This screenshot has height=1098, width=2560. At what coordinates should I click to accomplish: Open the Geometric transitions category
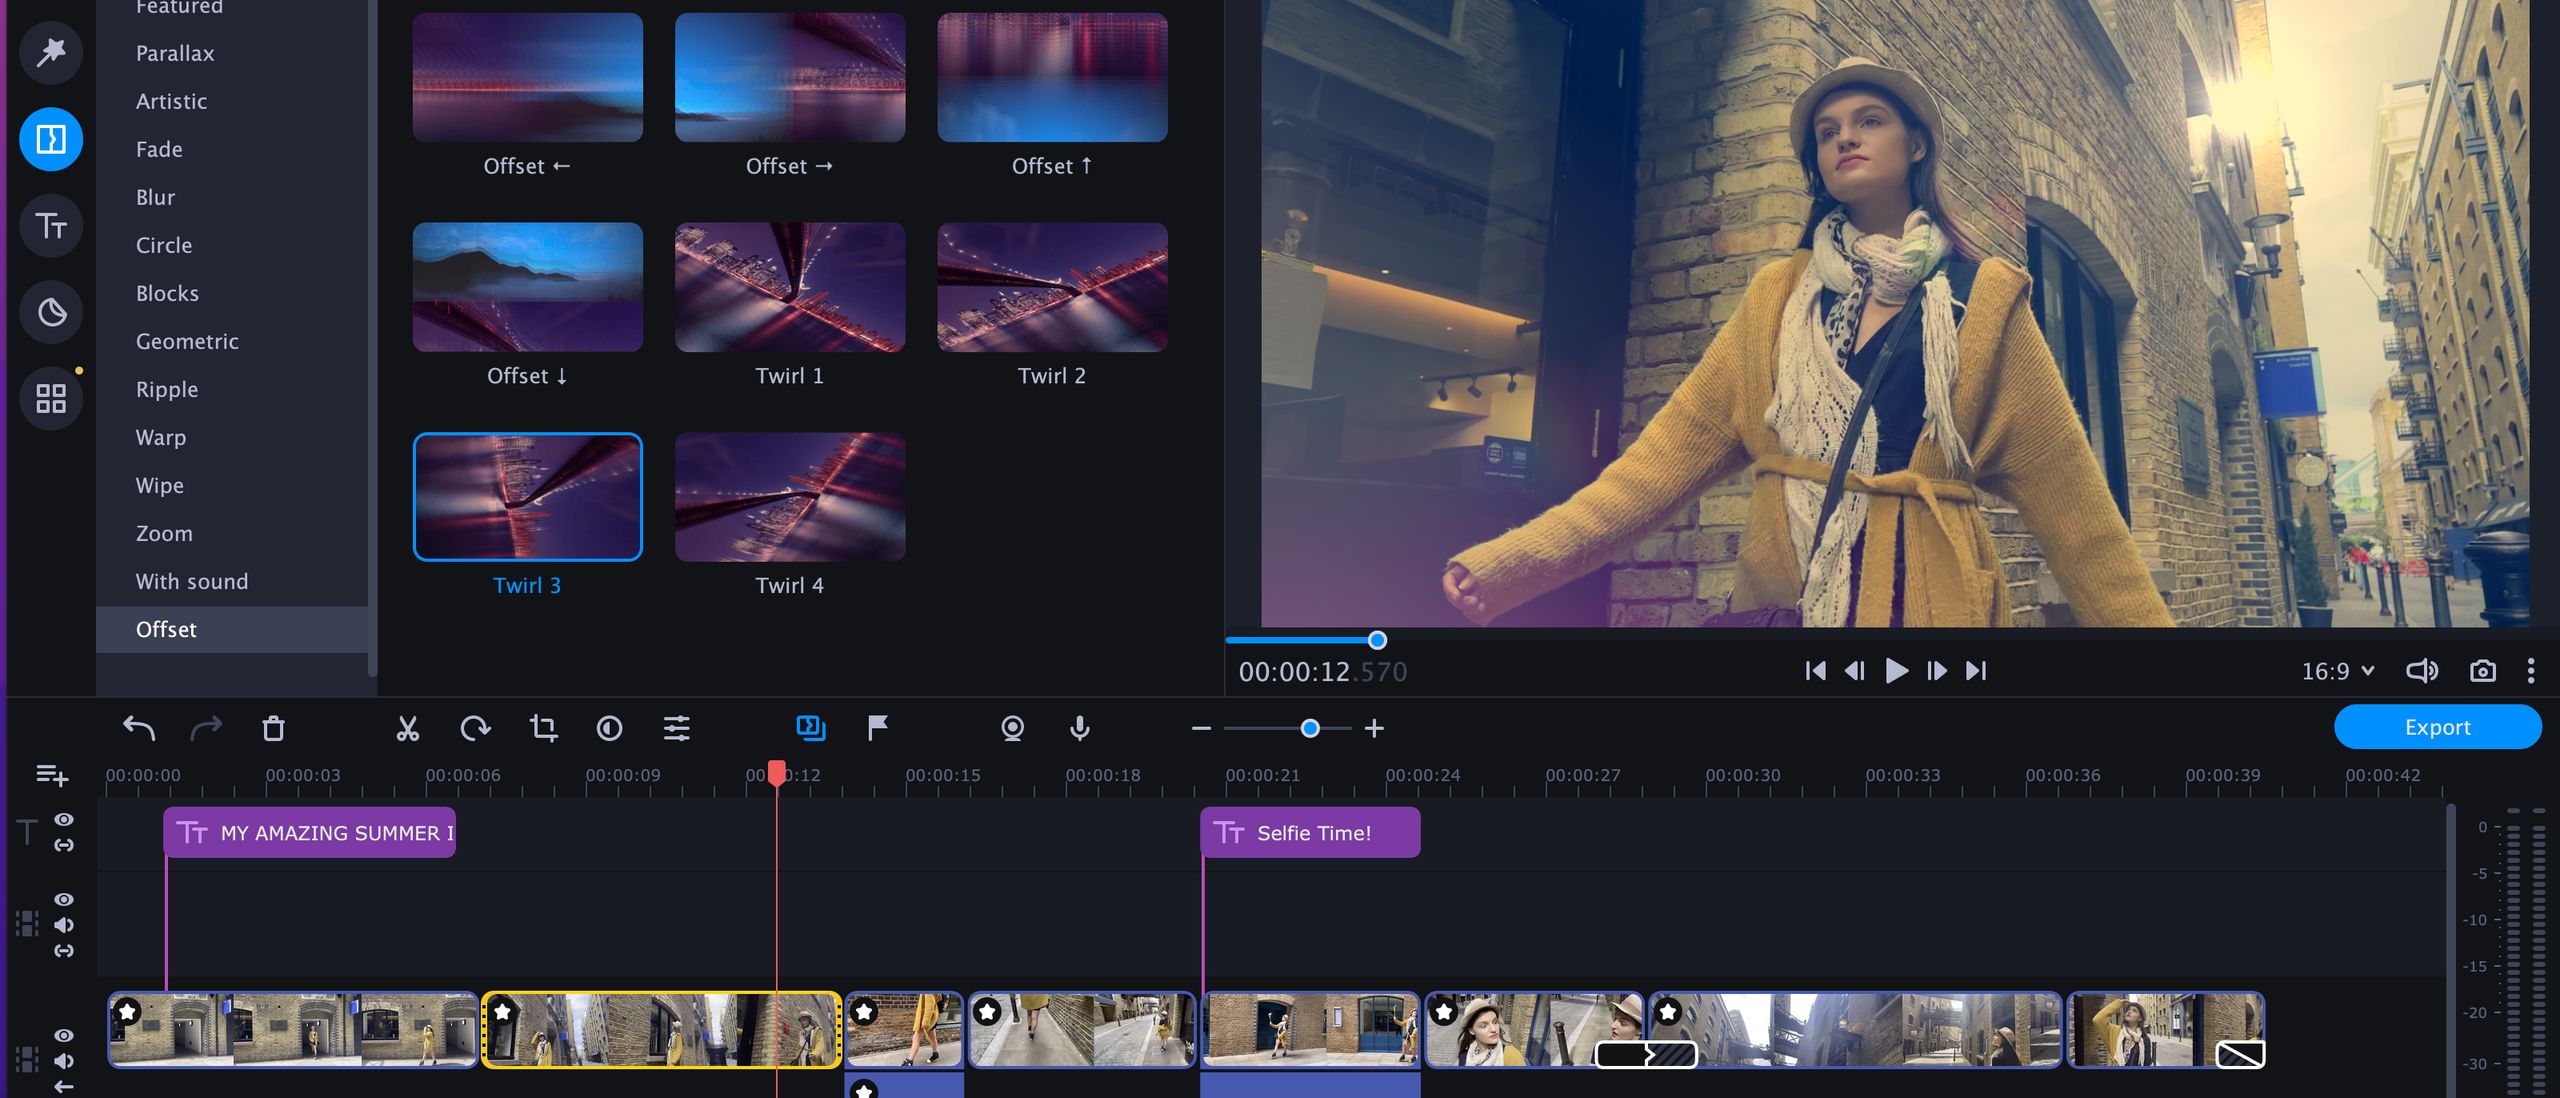pyautogui.click(x=187, y=341)
